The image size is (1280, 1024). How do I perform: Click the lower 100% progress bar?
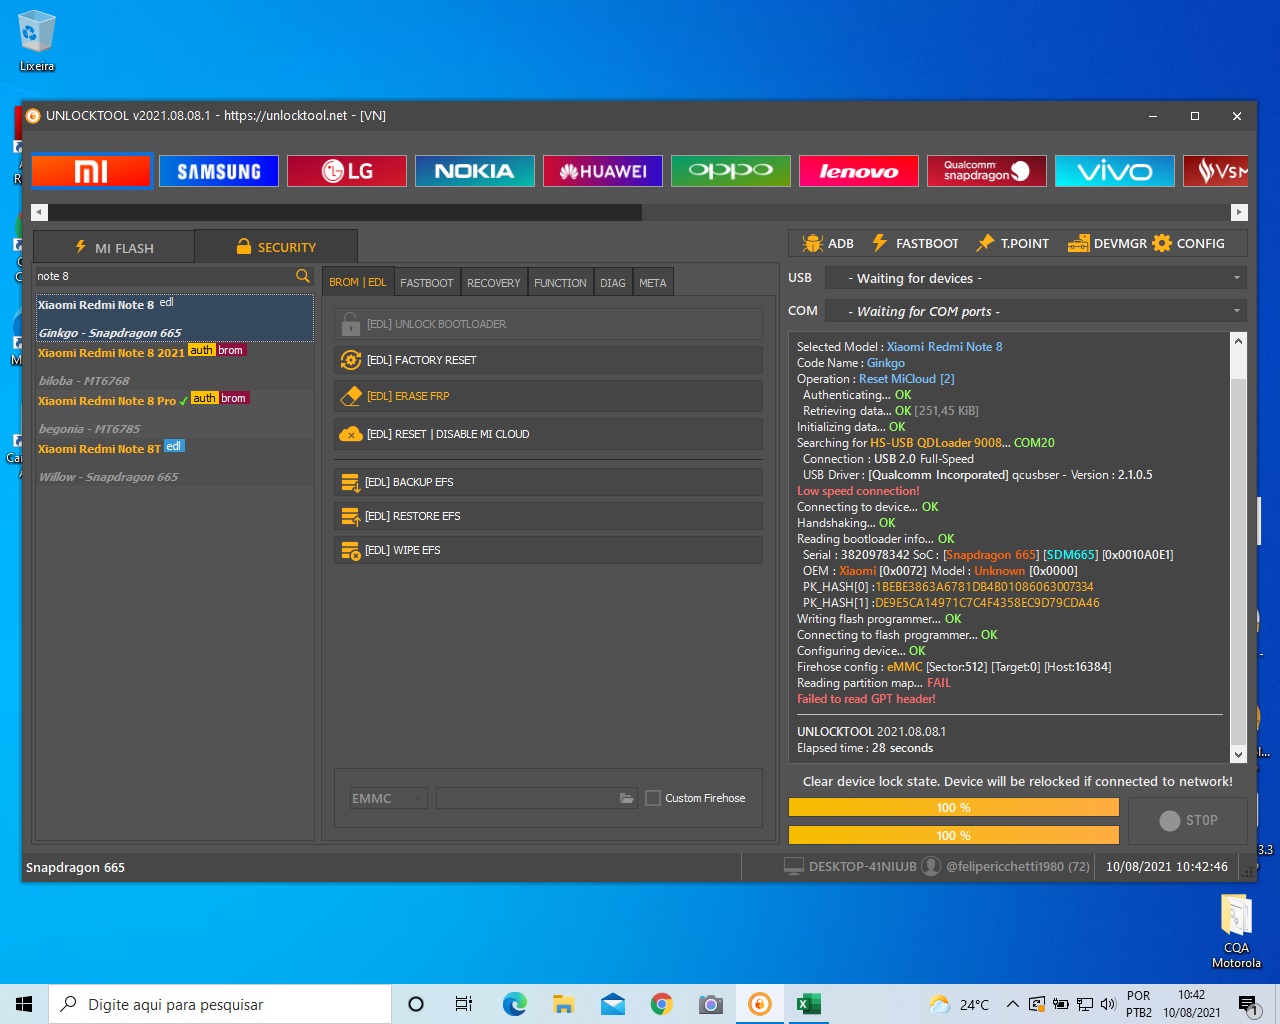953,835
